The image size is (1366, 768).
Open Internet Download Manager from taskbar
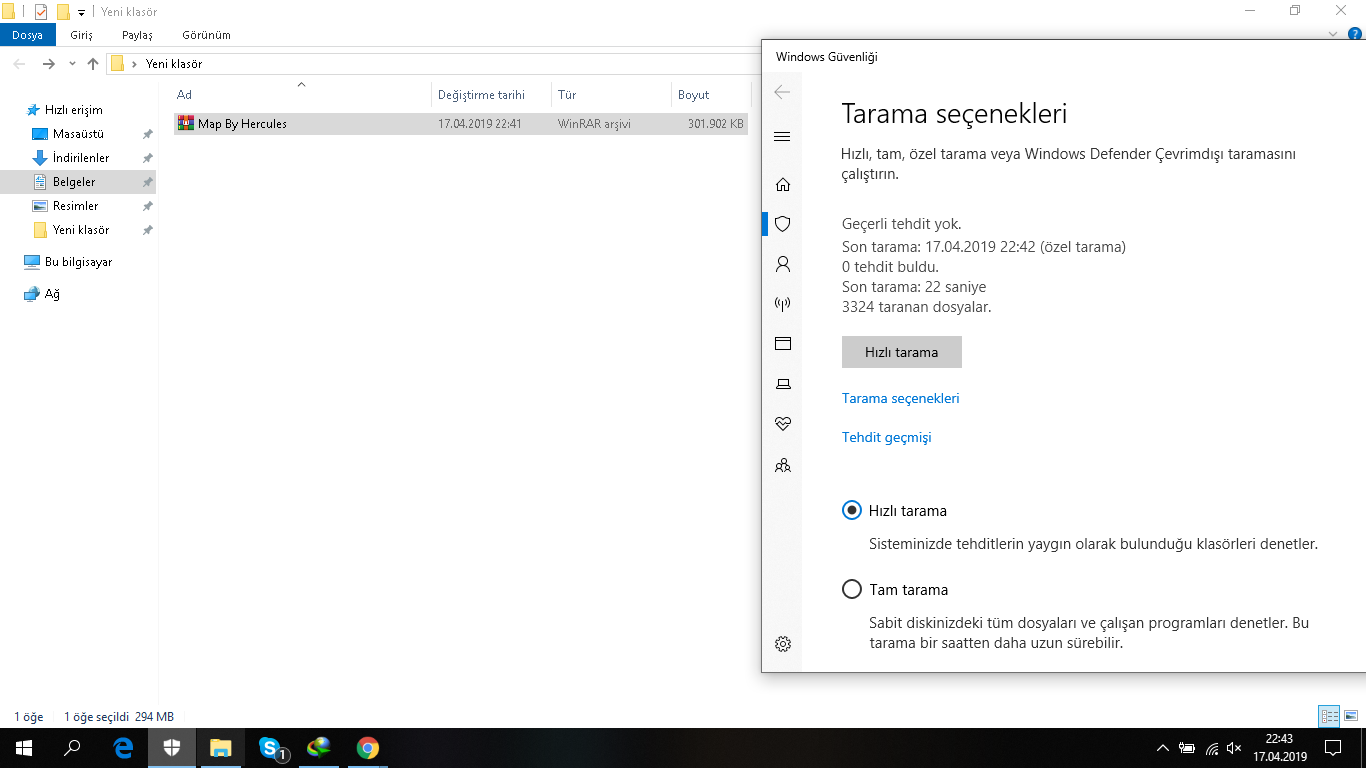pos(319,748)
